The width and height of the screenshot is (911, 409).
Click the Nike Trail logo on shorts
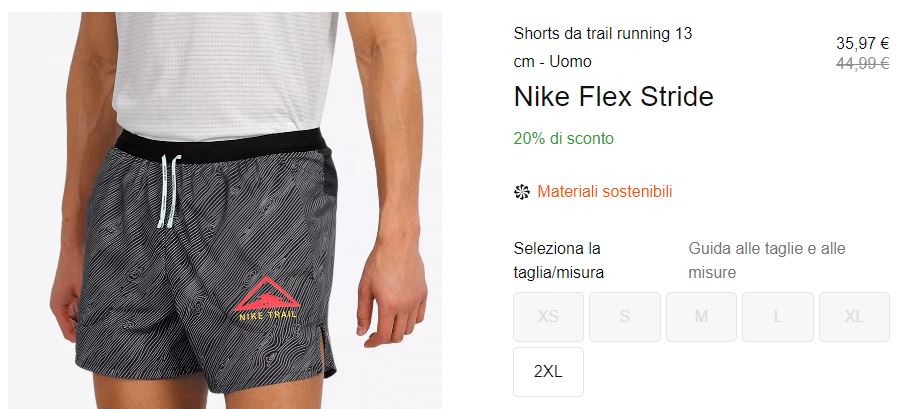point(267,298)
